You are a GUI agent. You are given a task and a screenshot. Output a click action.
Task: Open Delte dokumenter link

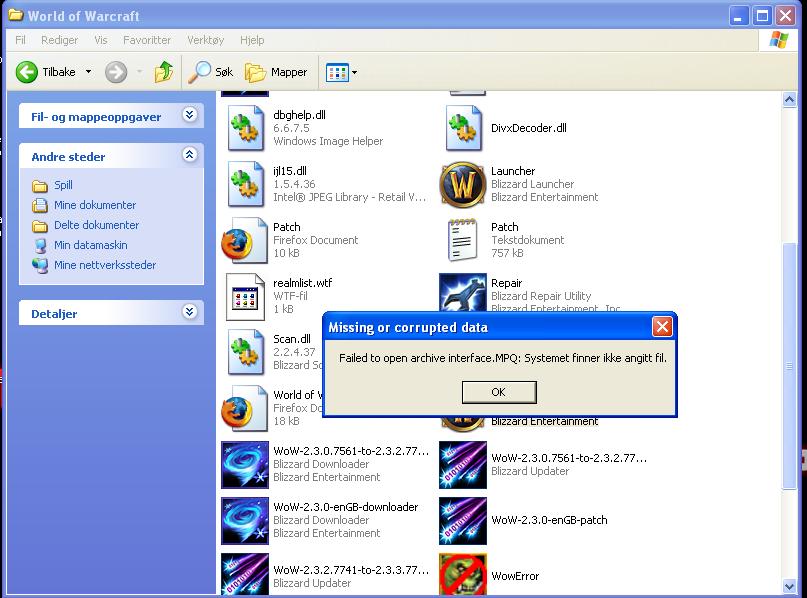click(x=97, y=225)
